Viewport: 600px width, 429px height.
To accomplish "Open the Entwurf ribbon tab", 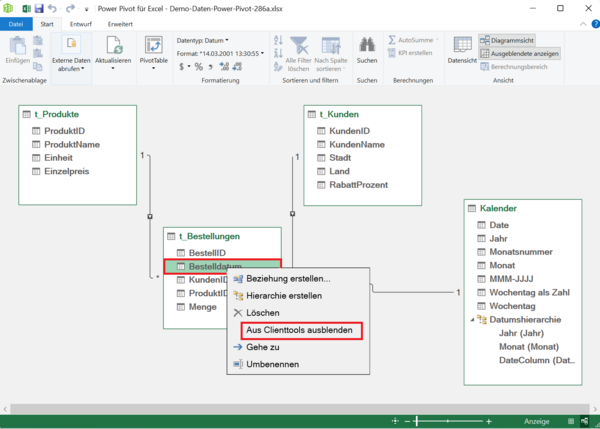I will pyautogui.click(x=81, y=23).
